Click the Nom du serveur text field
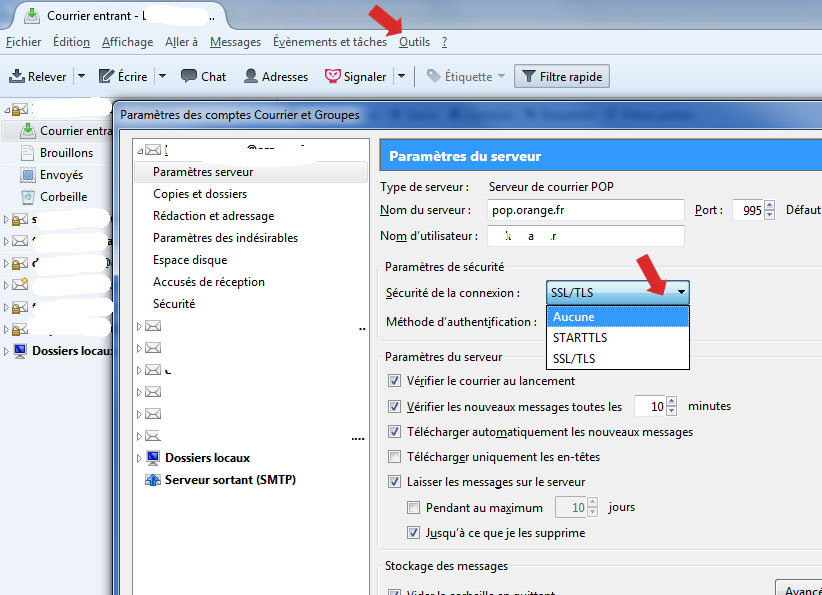Image resolution: width=822 pixels, height=595 pixels. [x=586, y=210]
